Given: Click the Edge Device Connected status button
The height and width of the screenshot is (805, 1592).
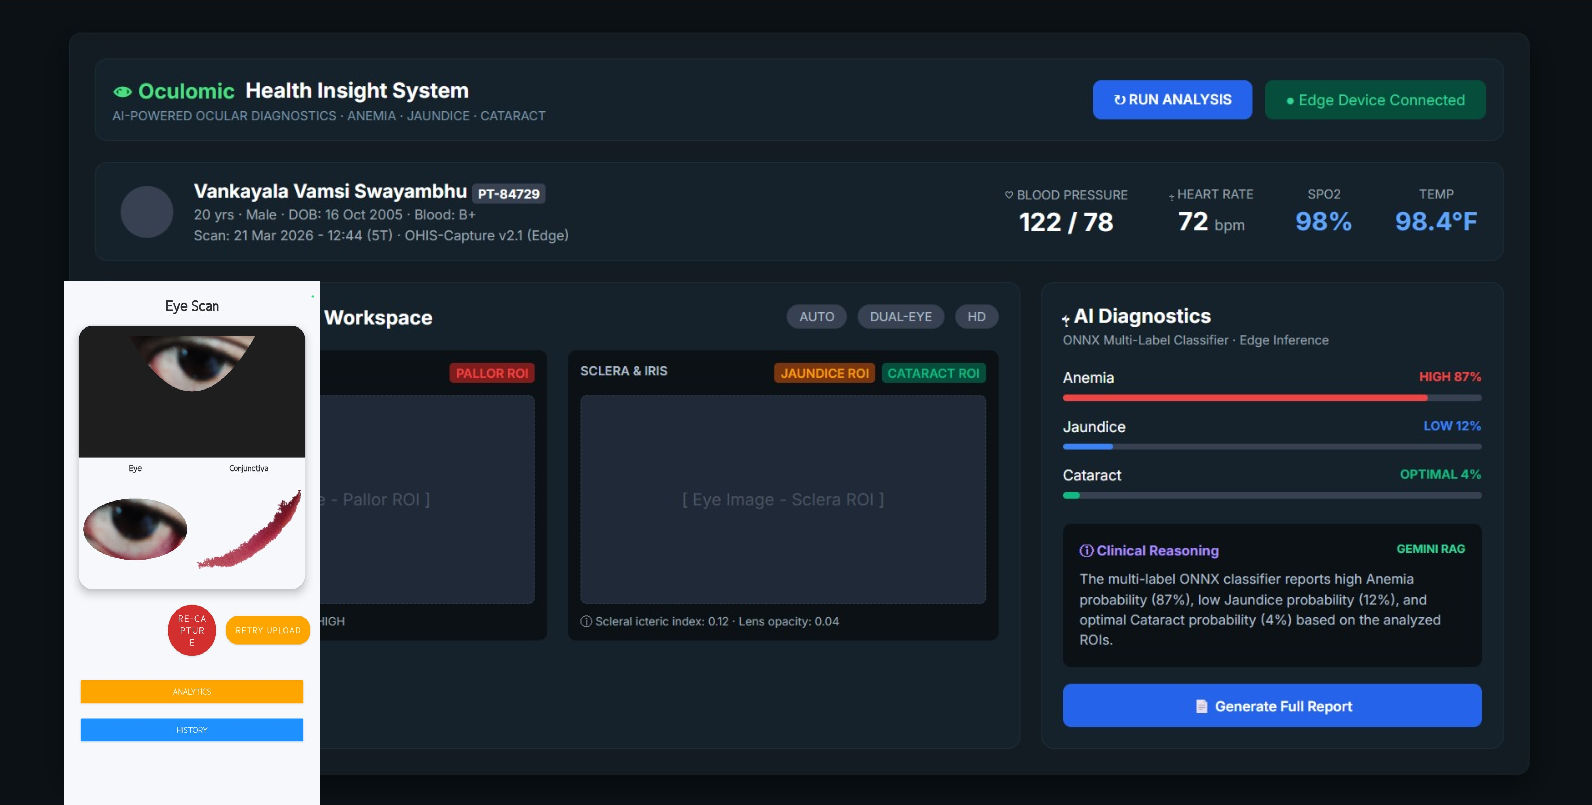Looking at the screenshot, I should click(1375, 100).
